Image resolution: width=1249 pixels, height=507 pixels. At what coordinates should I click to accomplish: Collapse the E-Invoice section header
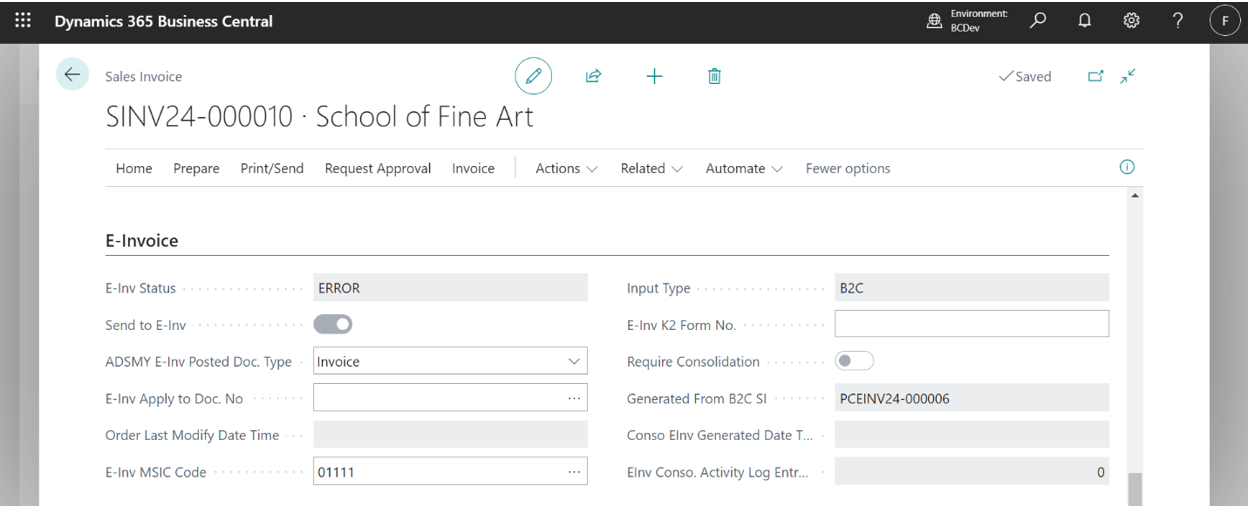142,240
